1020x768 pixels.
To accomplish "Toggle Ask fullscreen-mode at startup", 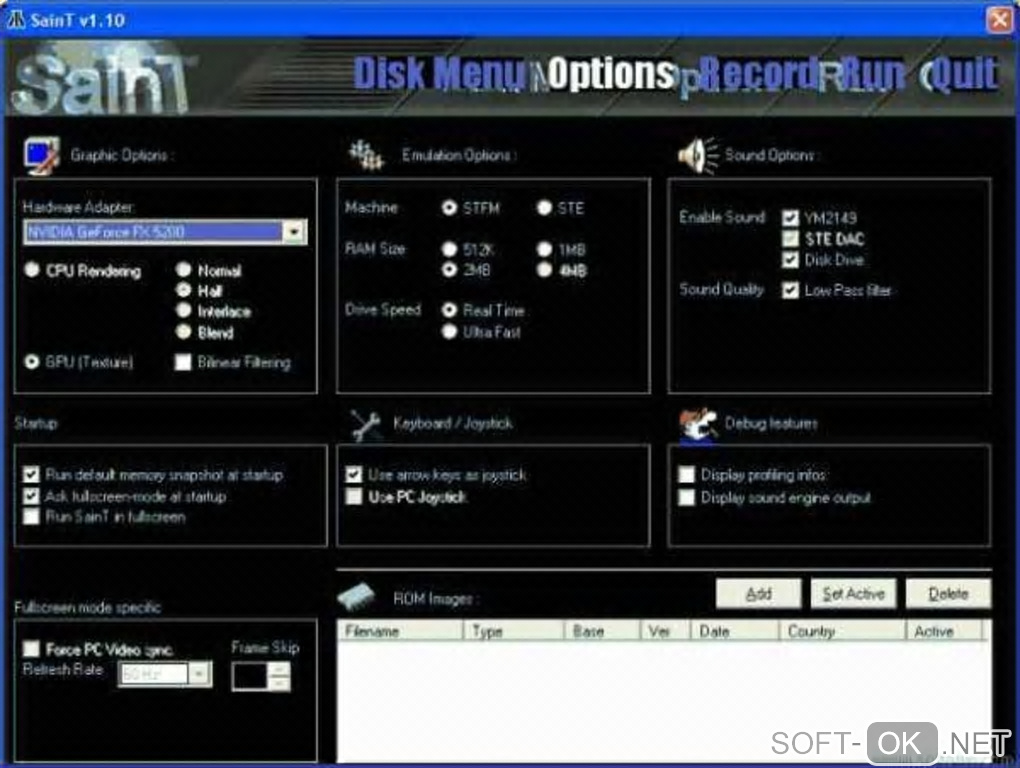I will coord(31,496).
